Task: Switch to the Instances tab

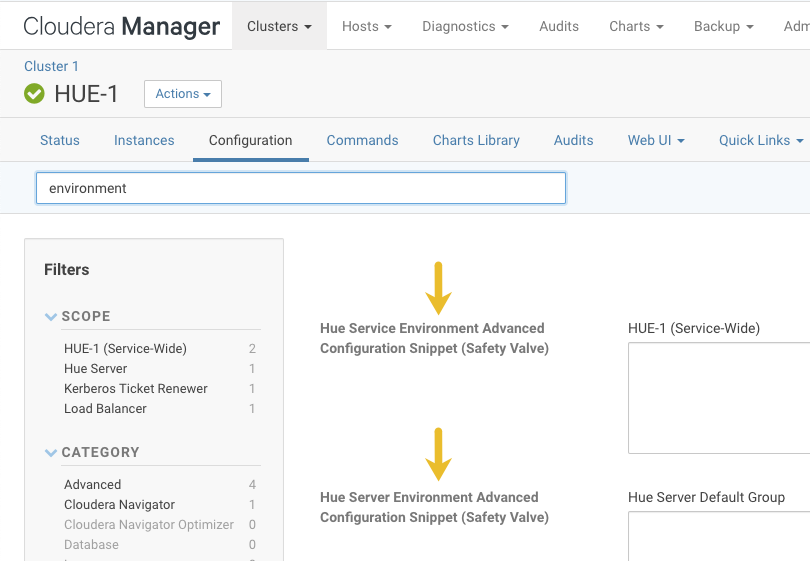Action: [x=144, y=140]
